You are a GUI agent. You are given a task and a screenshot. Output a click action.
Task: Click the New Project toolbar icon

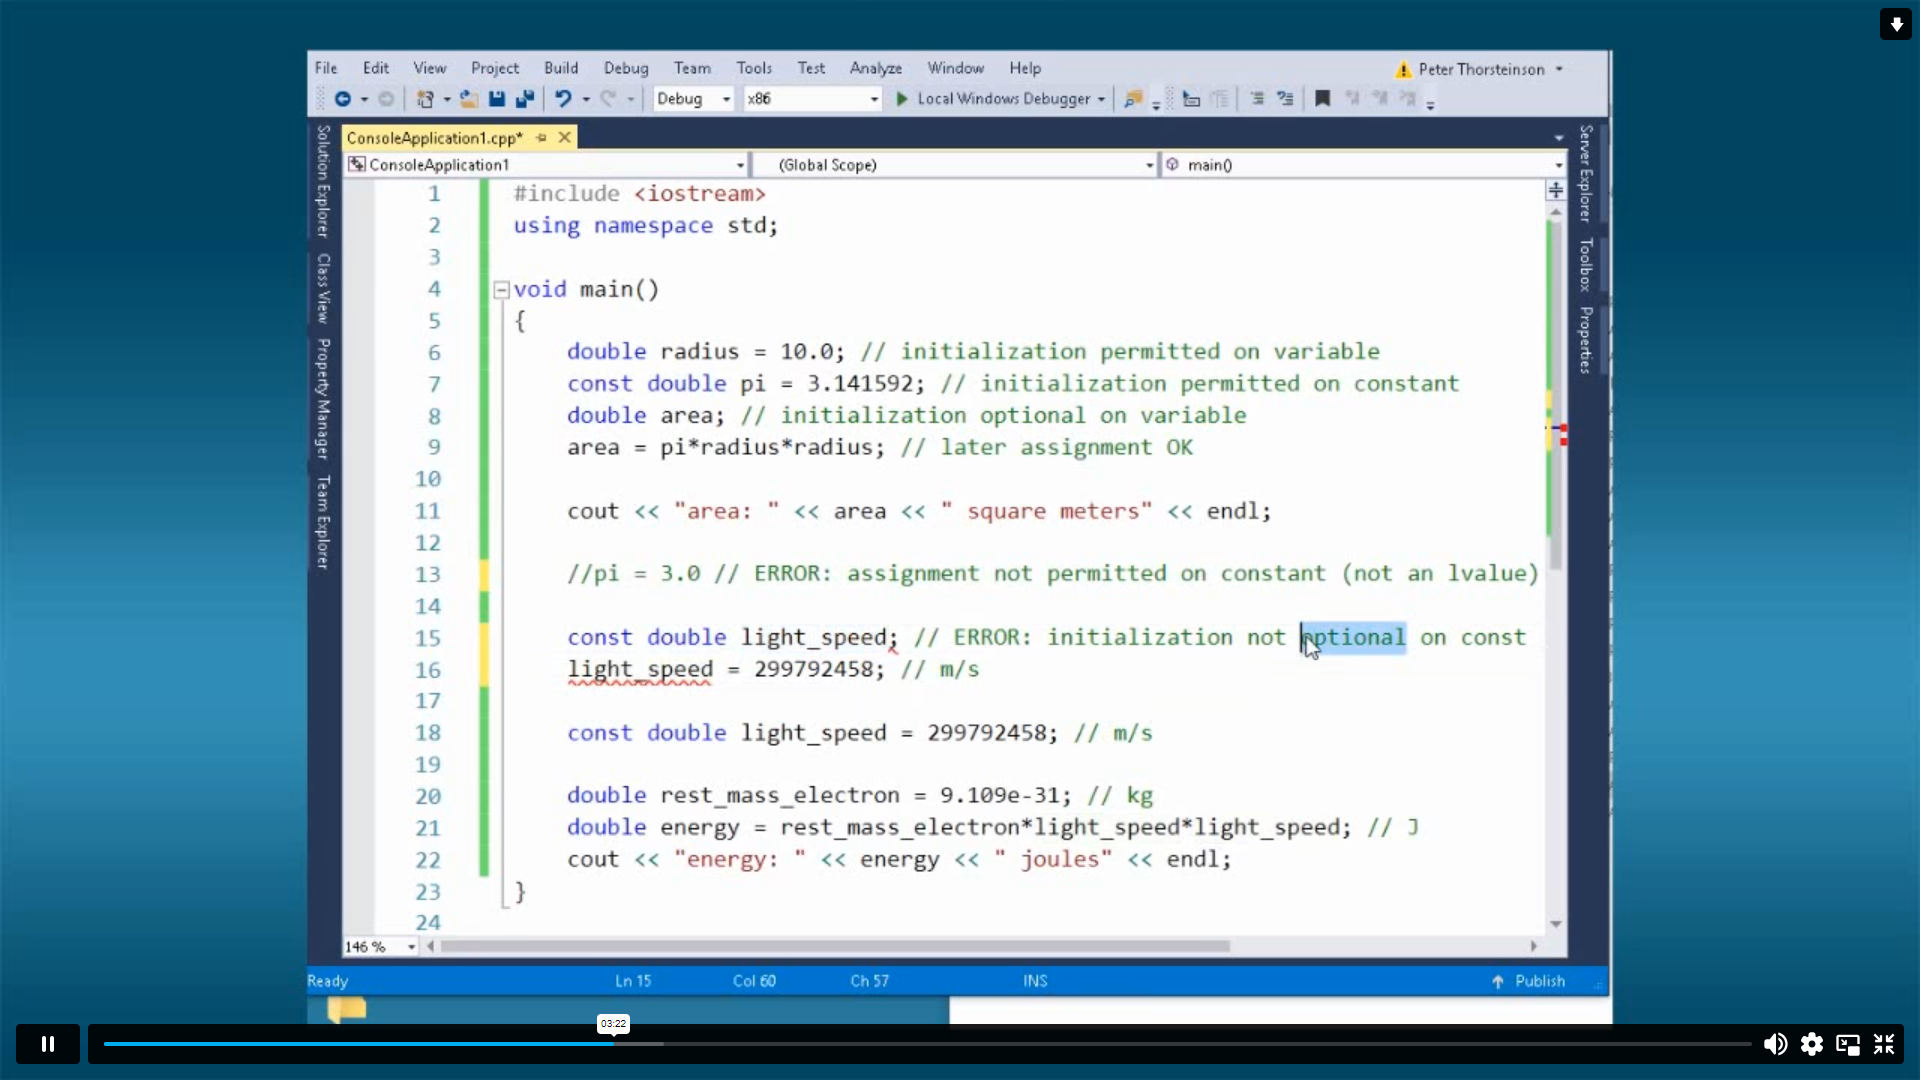[426, 99]
